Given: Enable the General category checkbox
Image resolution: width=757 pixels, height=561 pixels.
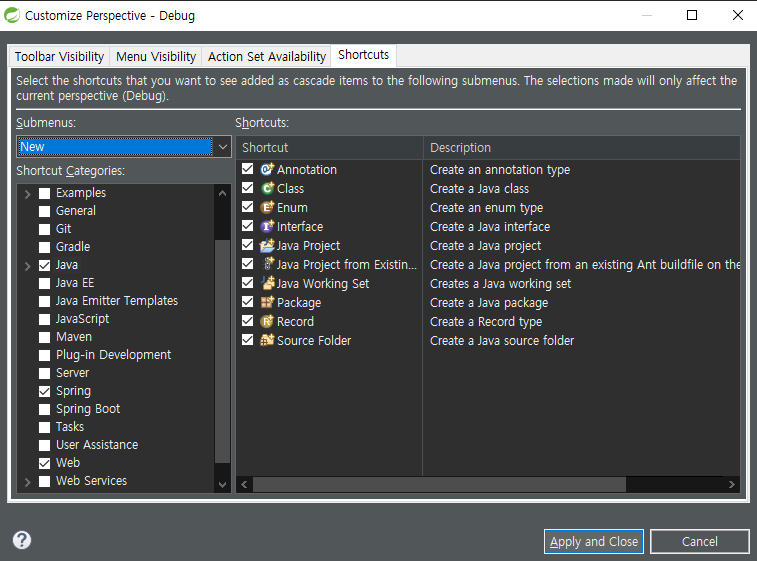Looking at the screenshot, I should click(x=44, y=211).
